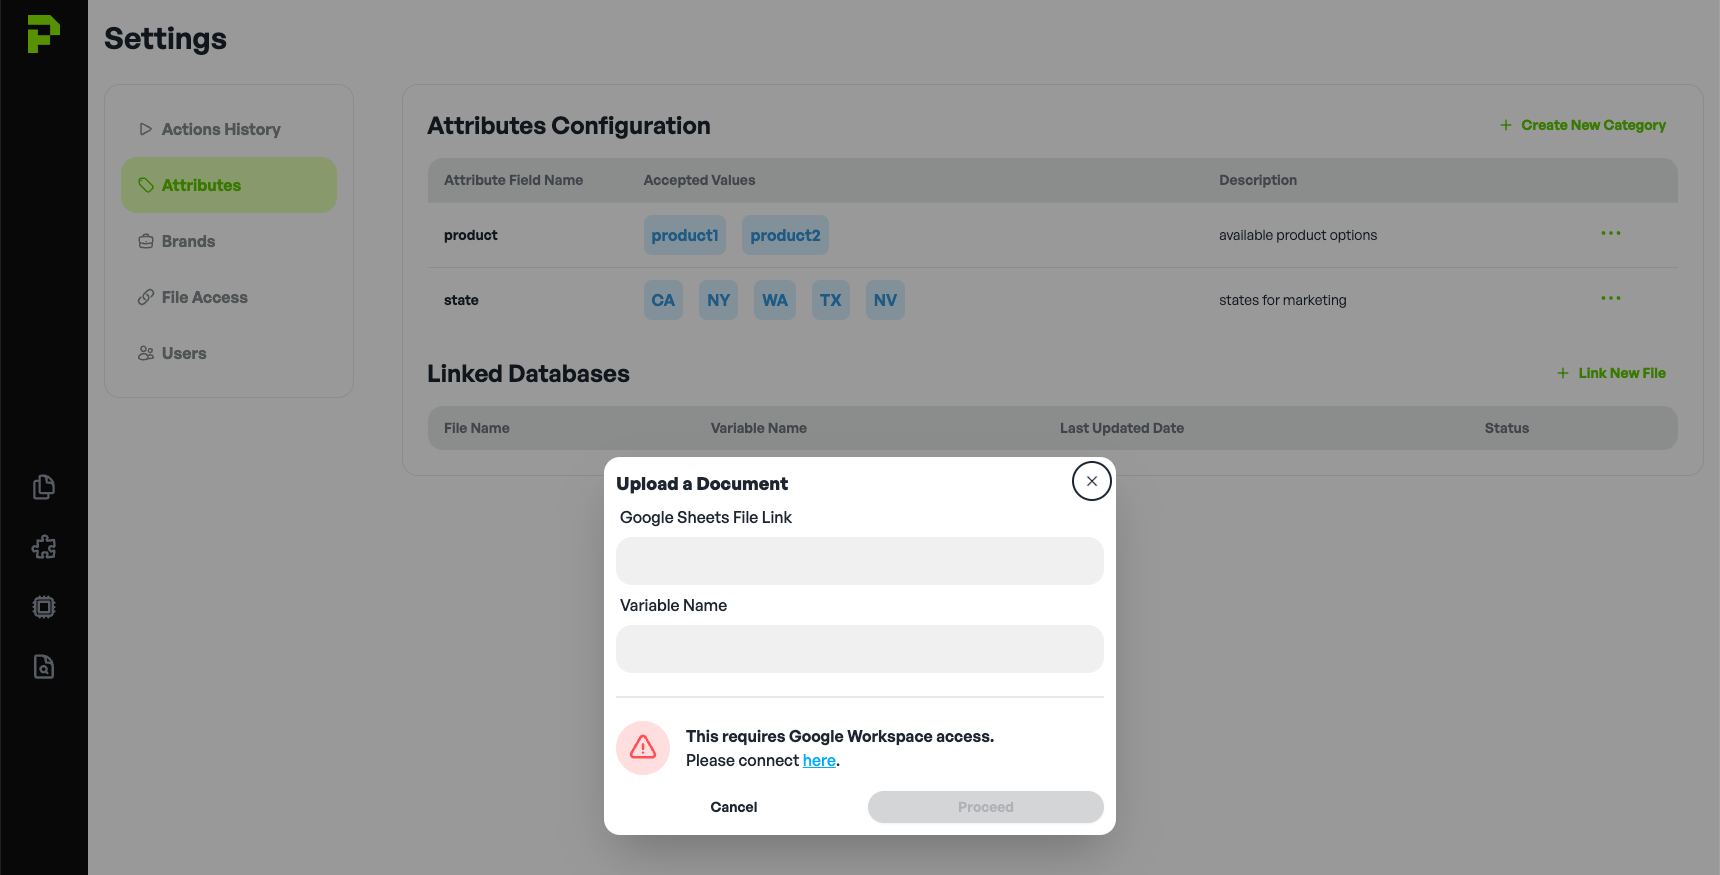
Task: Open Users settings section
Action: pos(184,353)
